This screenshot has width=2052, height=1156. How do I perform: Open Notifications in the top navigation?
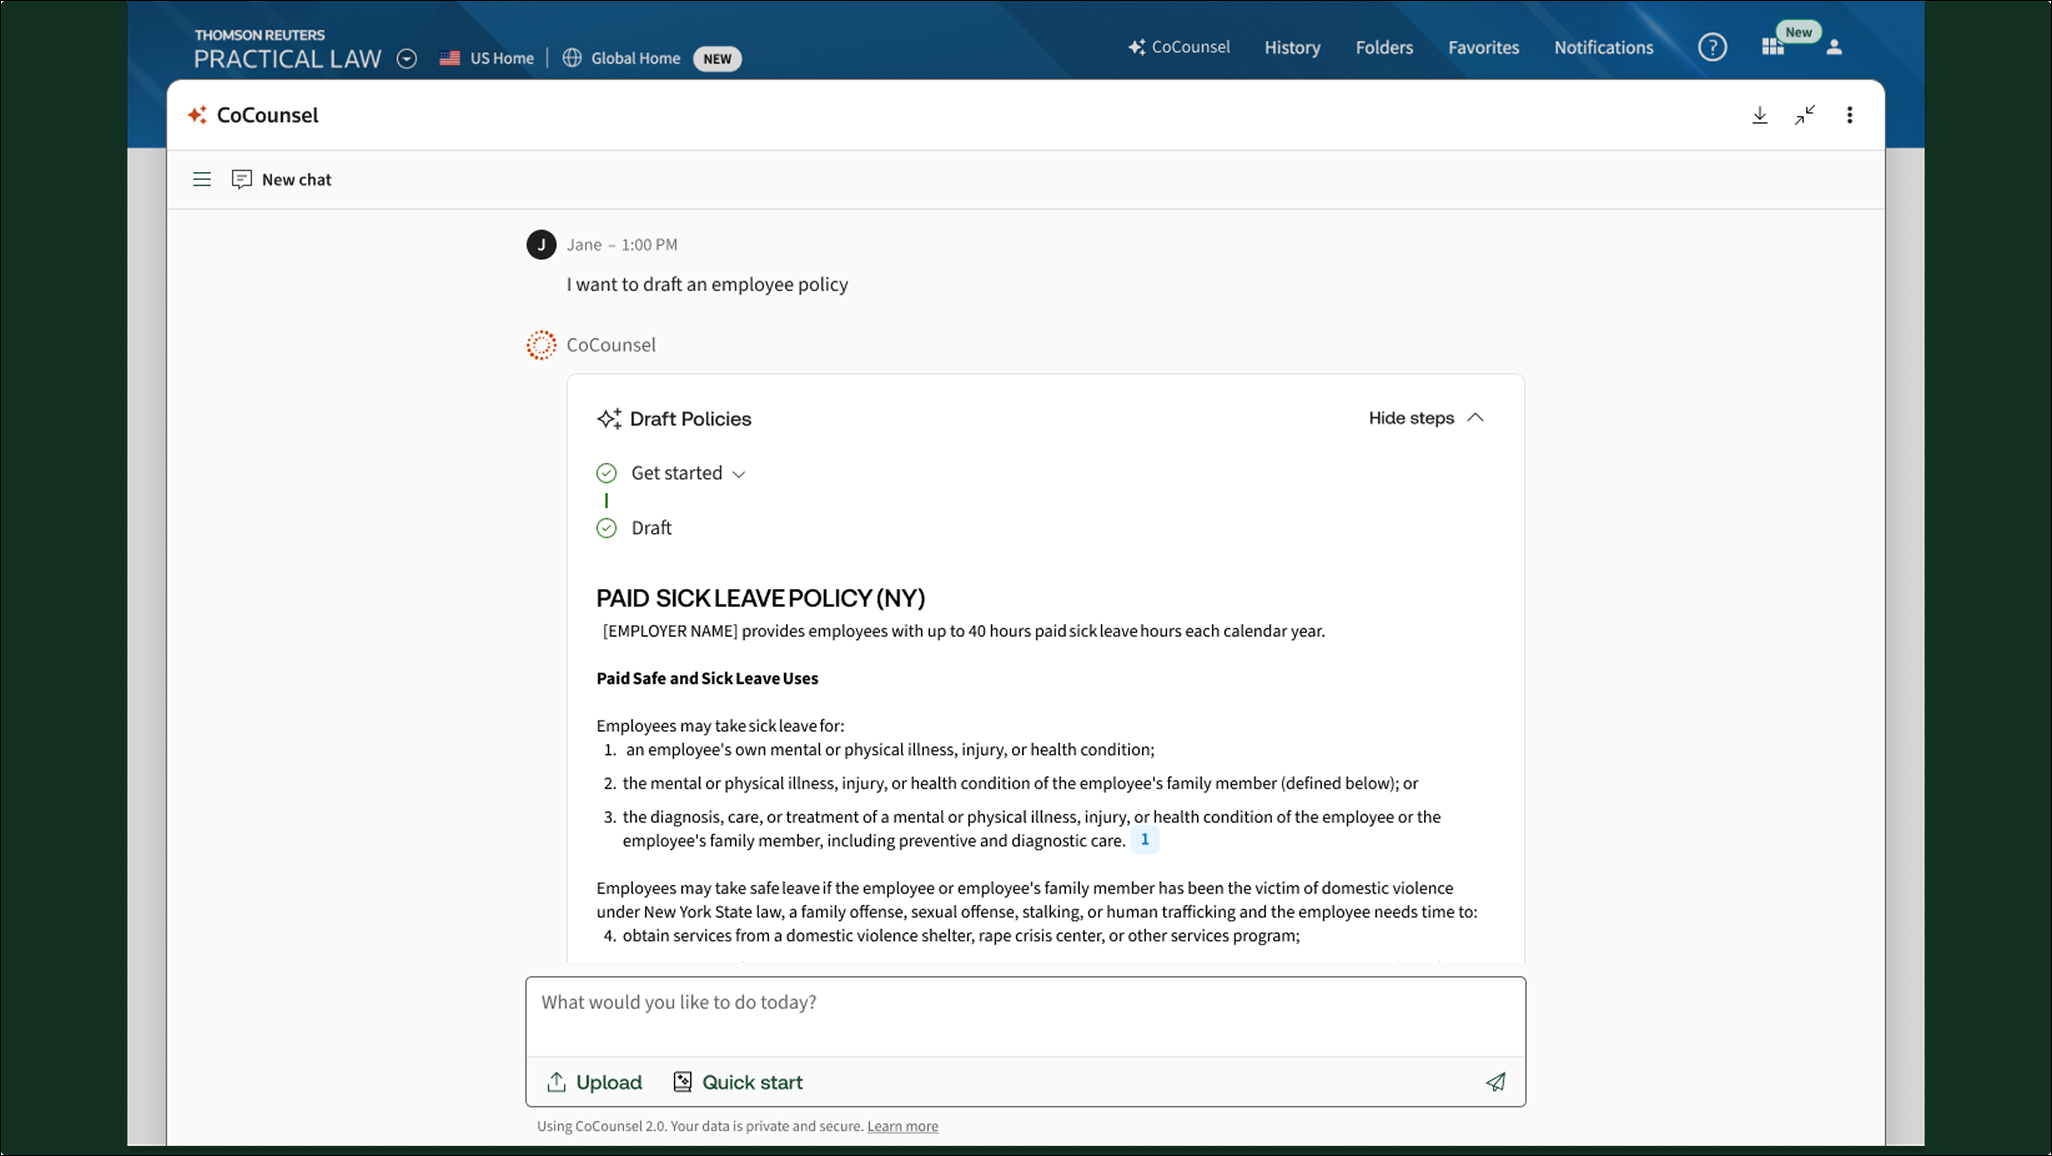click(1603, 47)
